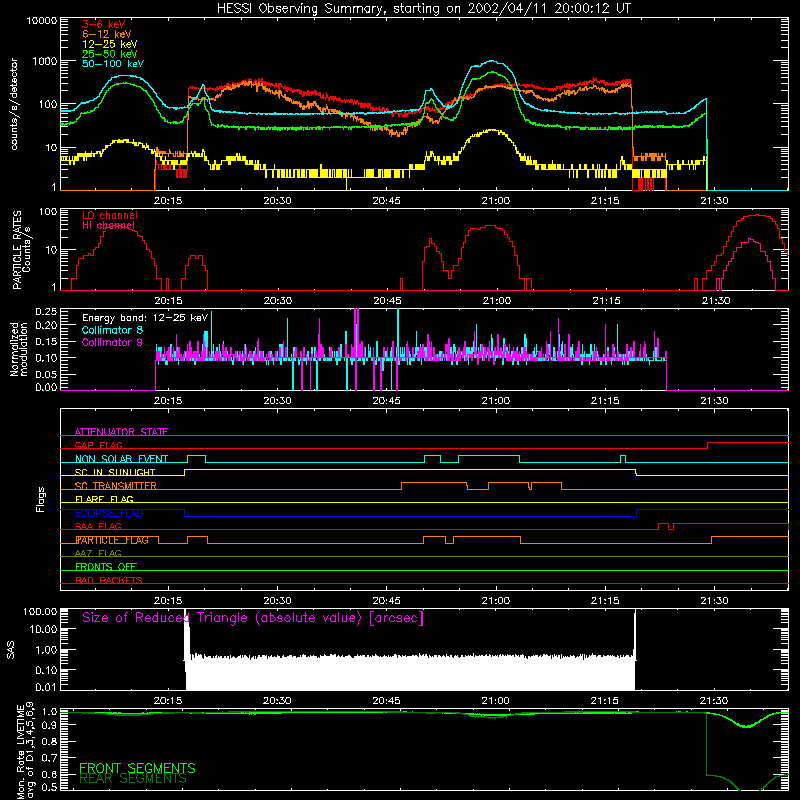Click the 20:30 tick under the count-rate panel
Viewport: 800px width, 800px height.
pyautogui.click(x=277, y=201)
